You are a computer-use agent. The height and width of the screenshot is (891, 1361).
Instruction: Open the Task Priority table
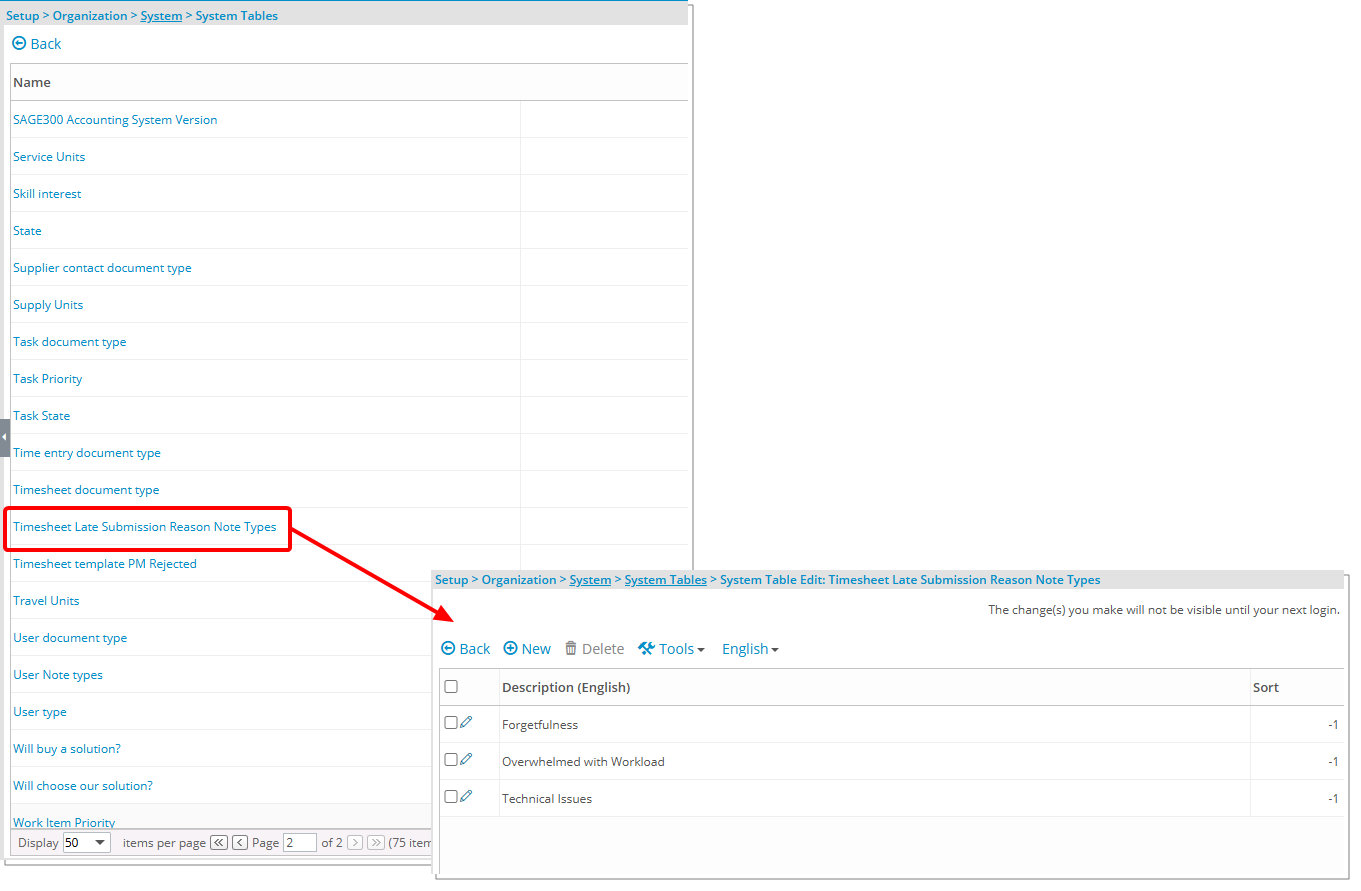point(48,379)
